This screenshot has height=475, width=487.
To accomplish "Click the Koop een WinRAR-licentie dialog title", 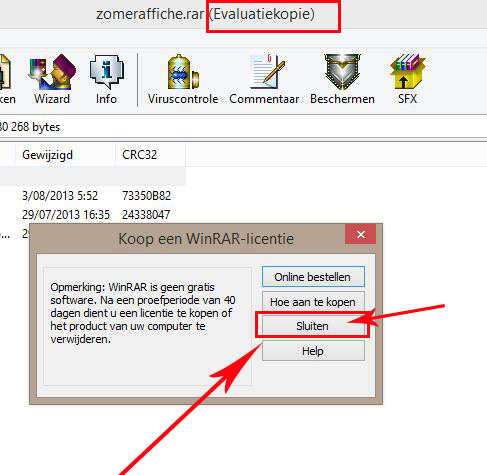I will click(206, 239).
